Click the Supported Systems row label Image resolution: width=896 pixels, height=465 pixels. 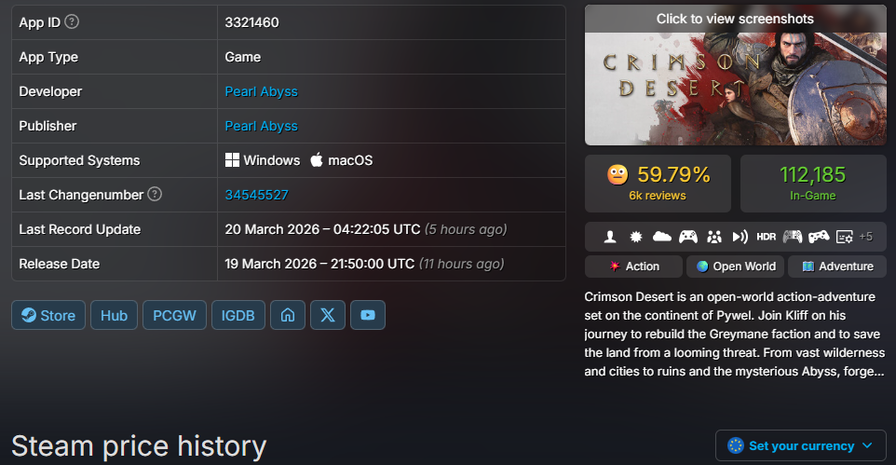[79, 161]
